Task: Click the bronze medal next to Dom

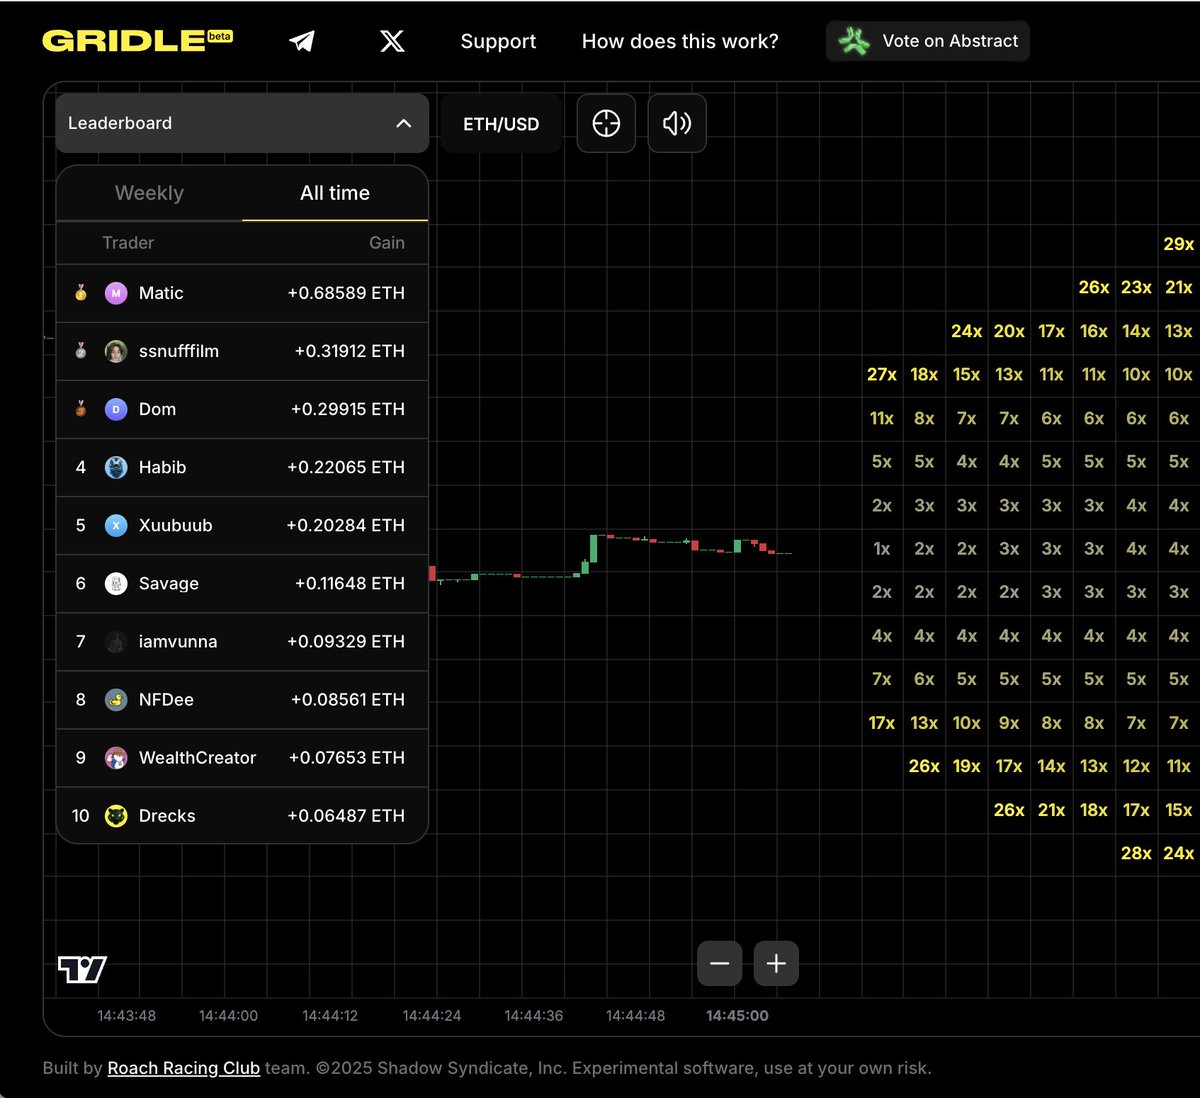Action: coord(81,409)
